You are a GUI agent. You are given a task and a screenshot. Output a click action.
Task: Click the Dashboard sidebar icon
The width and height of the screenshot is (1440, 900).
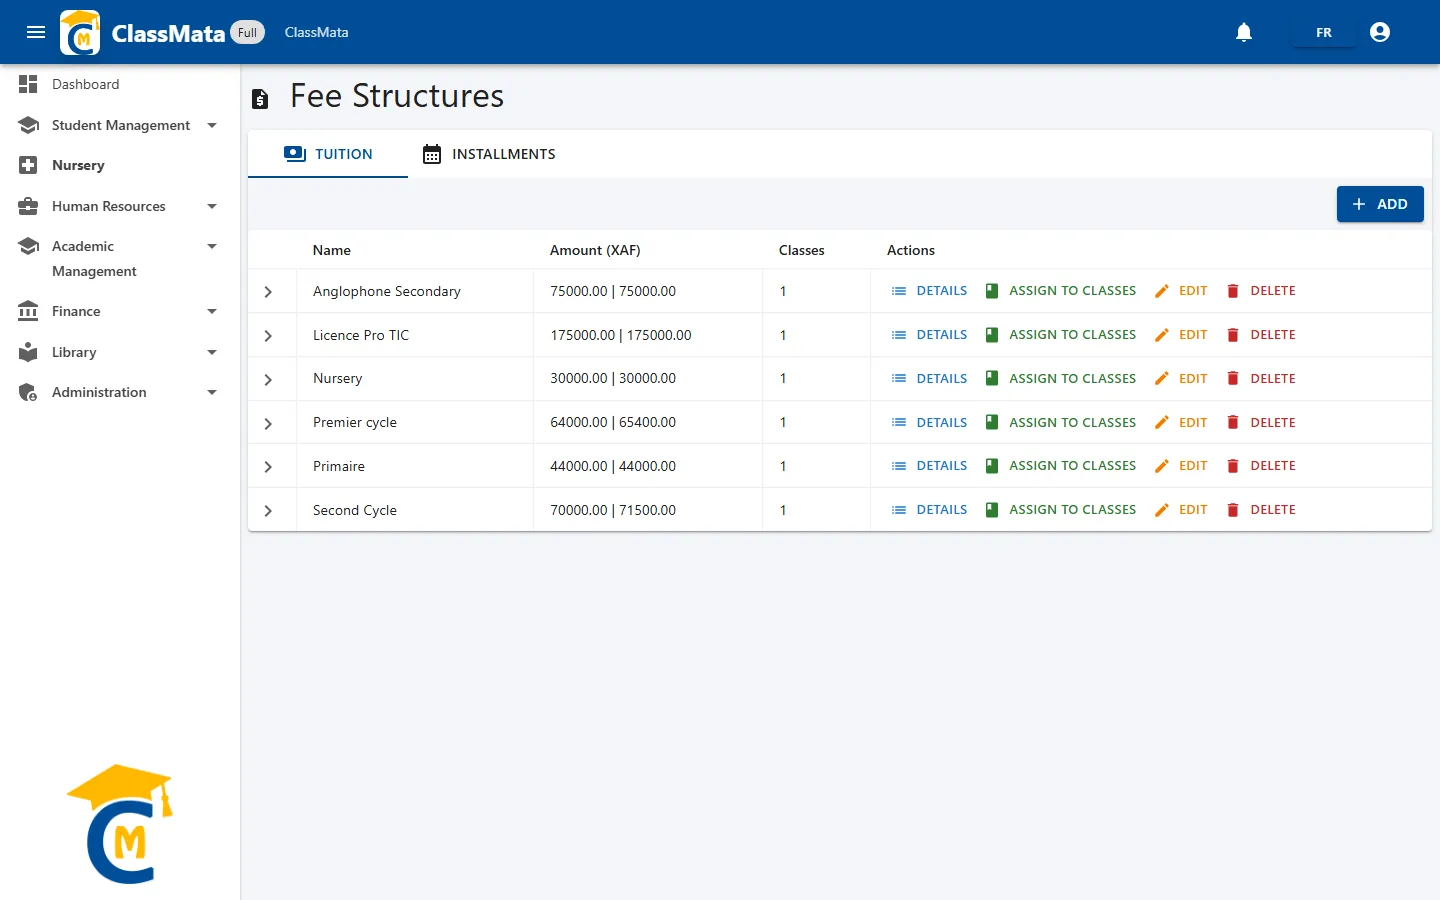(28, 84)
